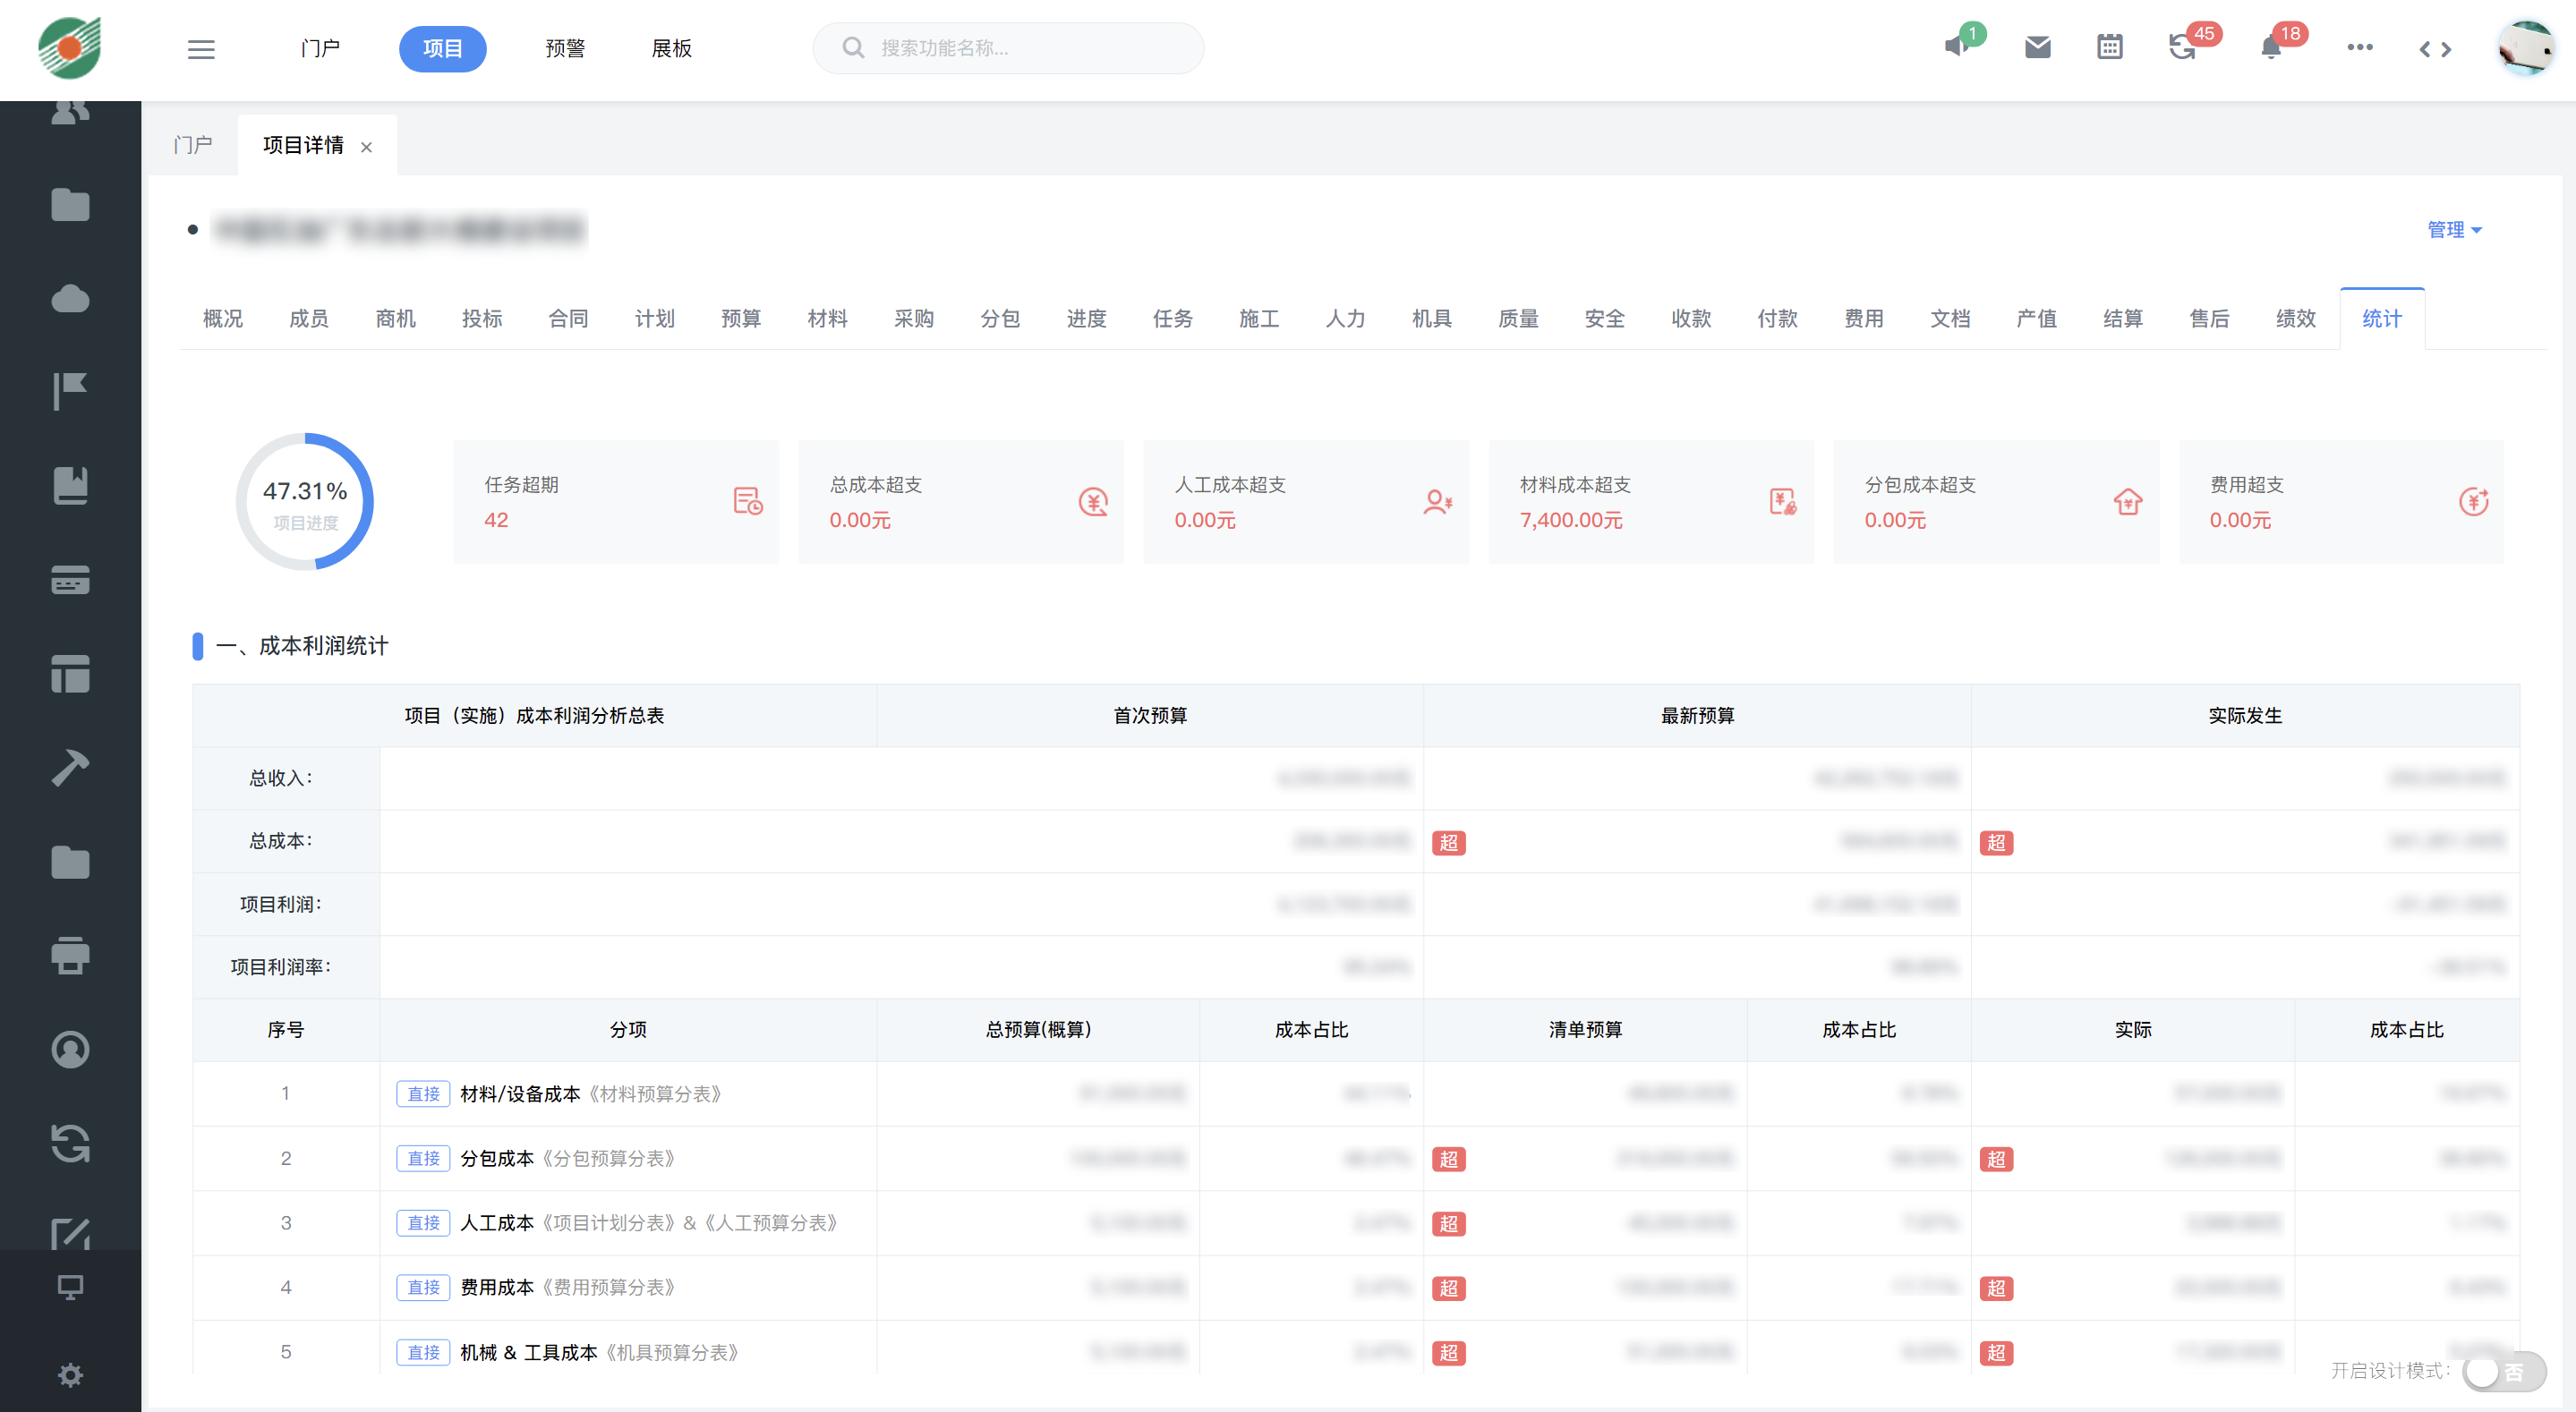The image size is (2576, 1412).
Task: Open the 材料预算分表 link
Action: click(656, 1093)
